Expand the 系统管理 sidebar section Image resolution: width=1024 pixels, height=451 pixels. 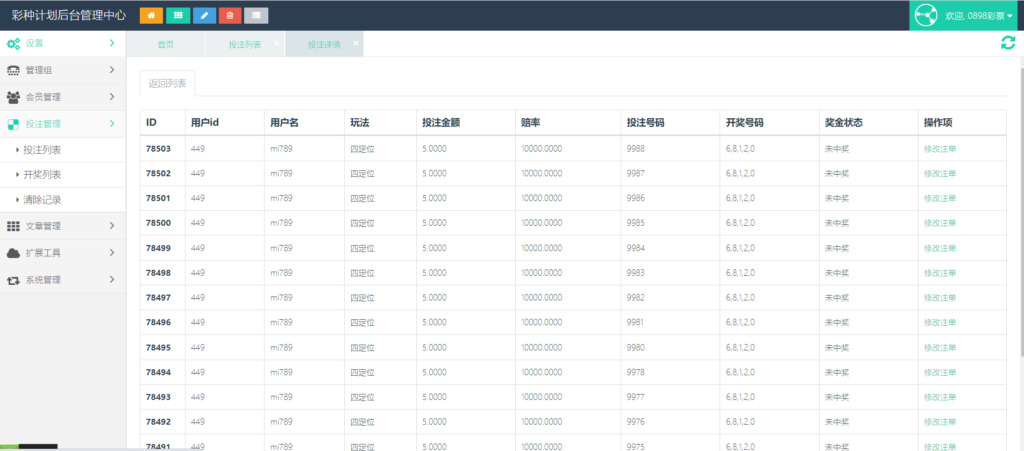coord(62,280)
